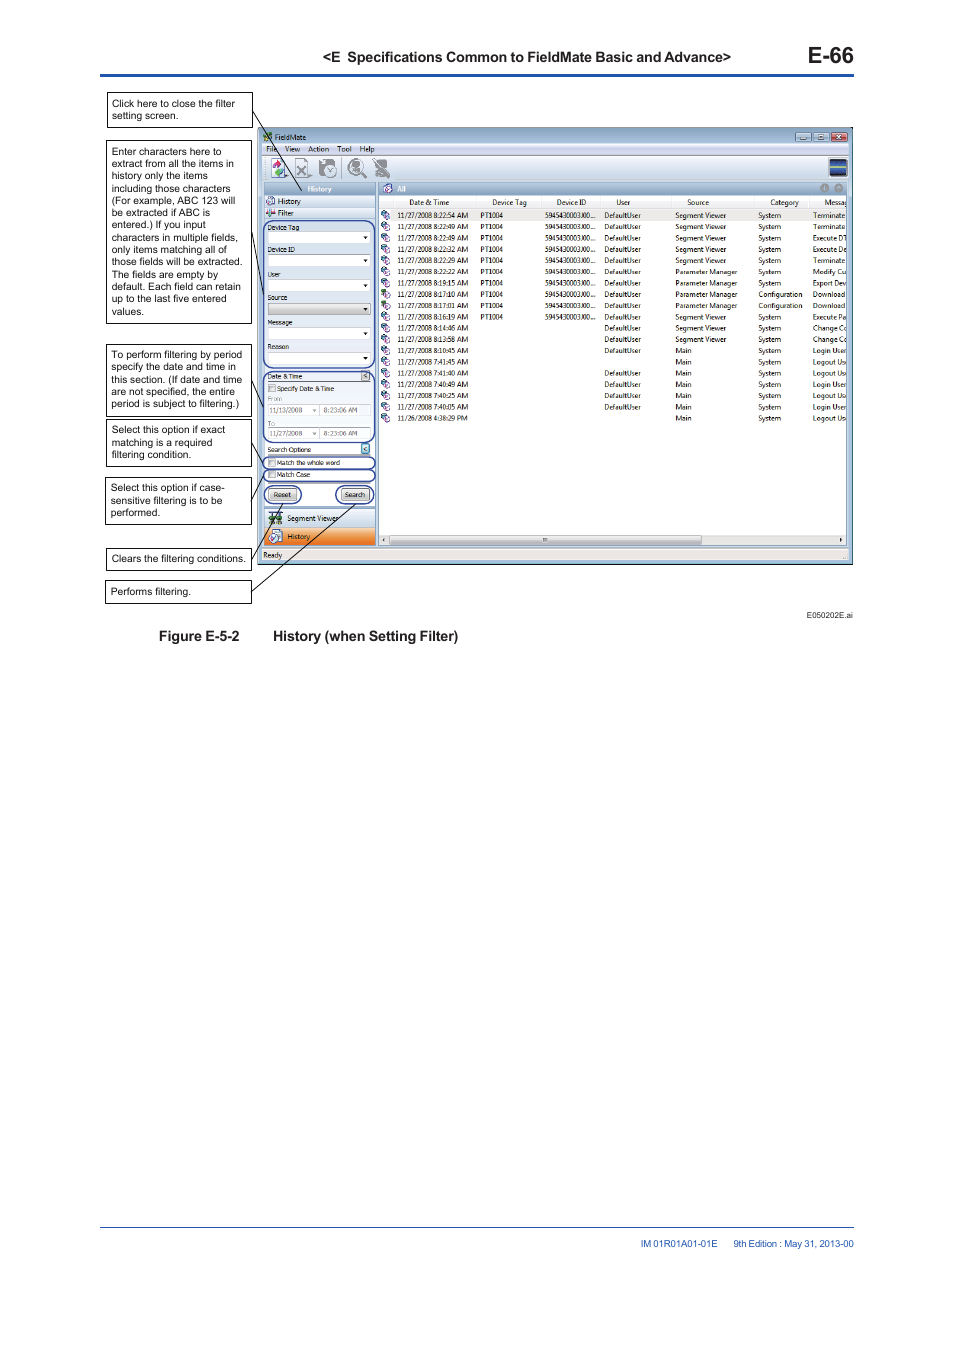The image size is (954, 1350).
Task: Click the icon of the 8:14:46 AM entry
Action: [x=385, y=328]
